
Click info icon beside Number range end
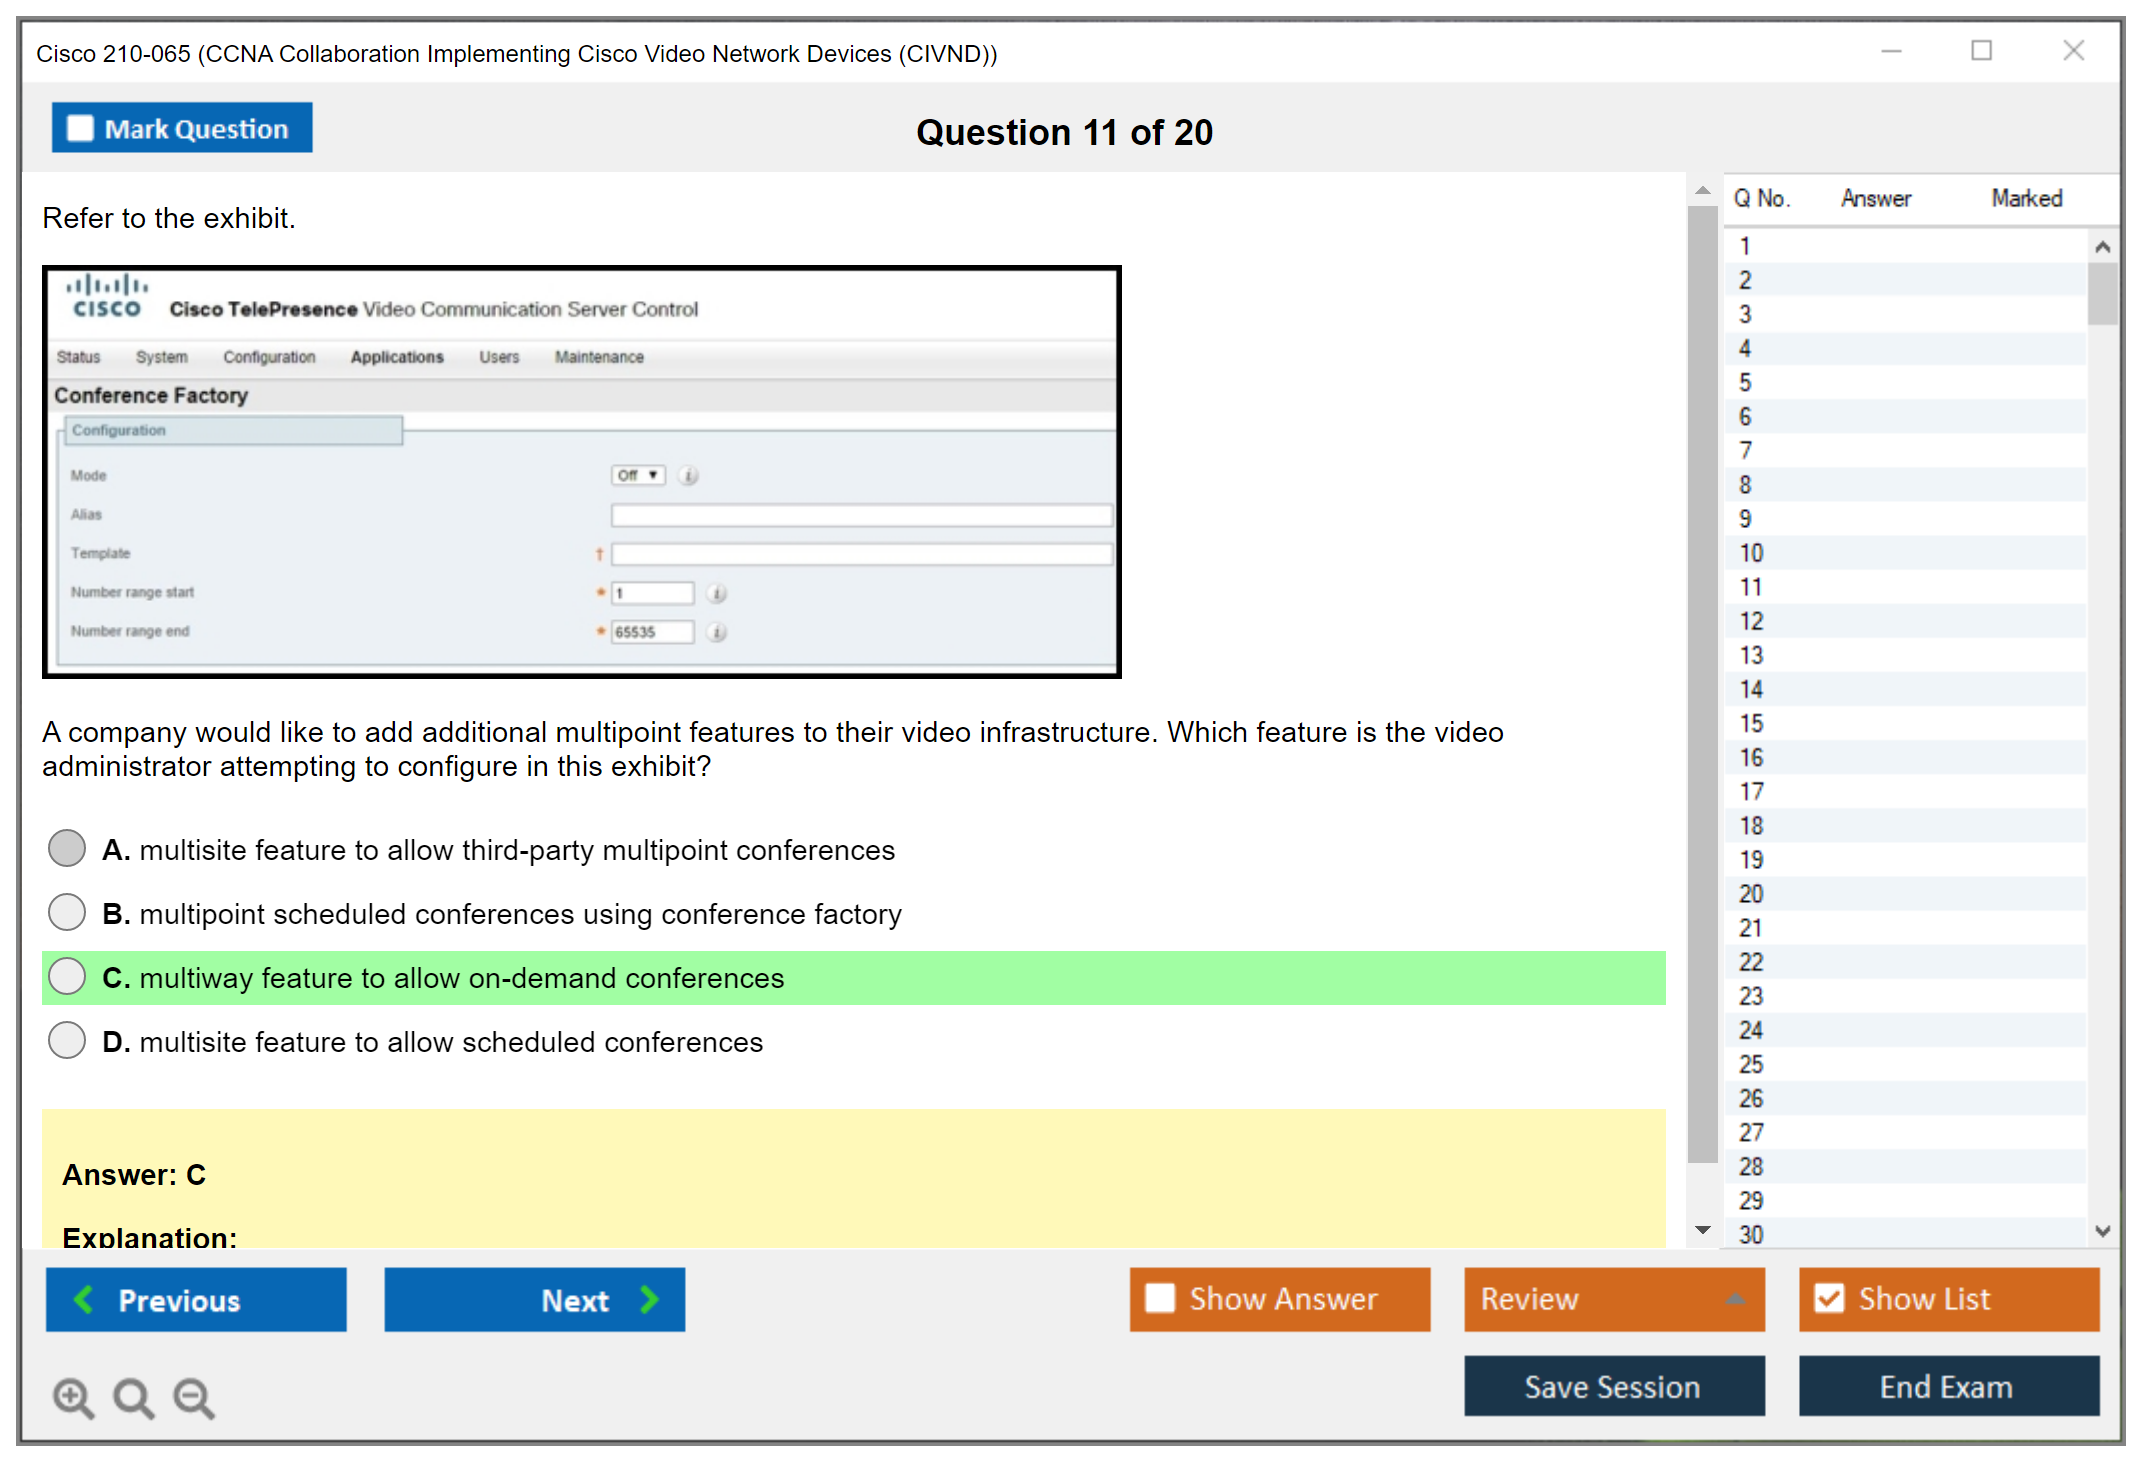[x=717, y=632]
